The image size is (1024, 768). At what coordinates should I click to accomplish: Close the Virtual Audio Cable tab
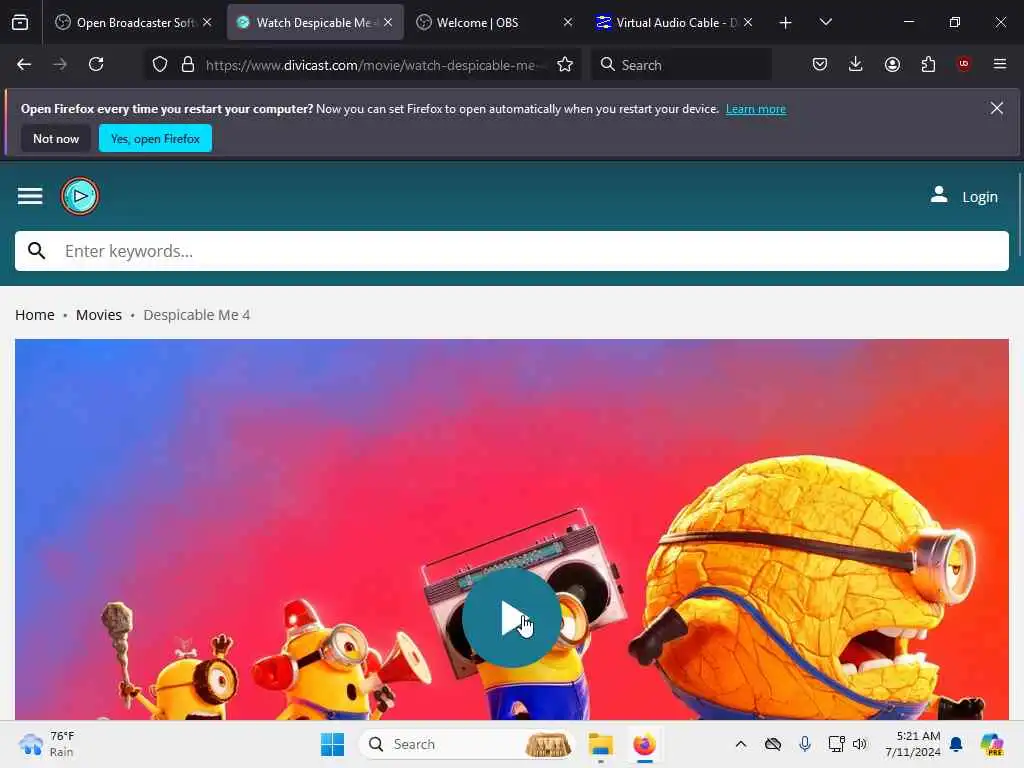pos(748,23)
